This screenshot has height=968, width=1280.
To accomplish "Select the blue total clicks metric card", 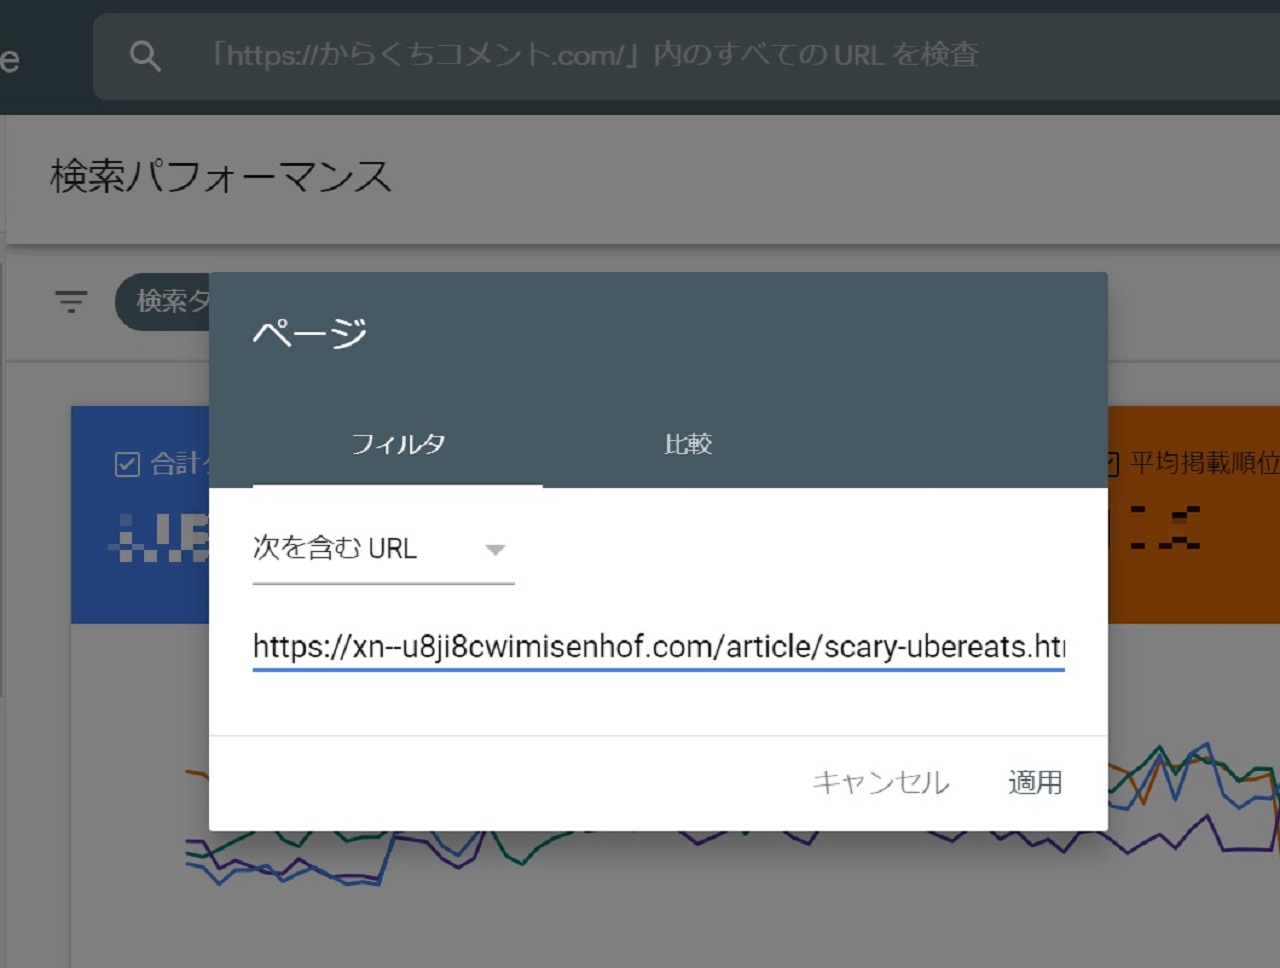I will pyautogui.click(x=140, y=560).
